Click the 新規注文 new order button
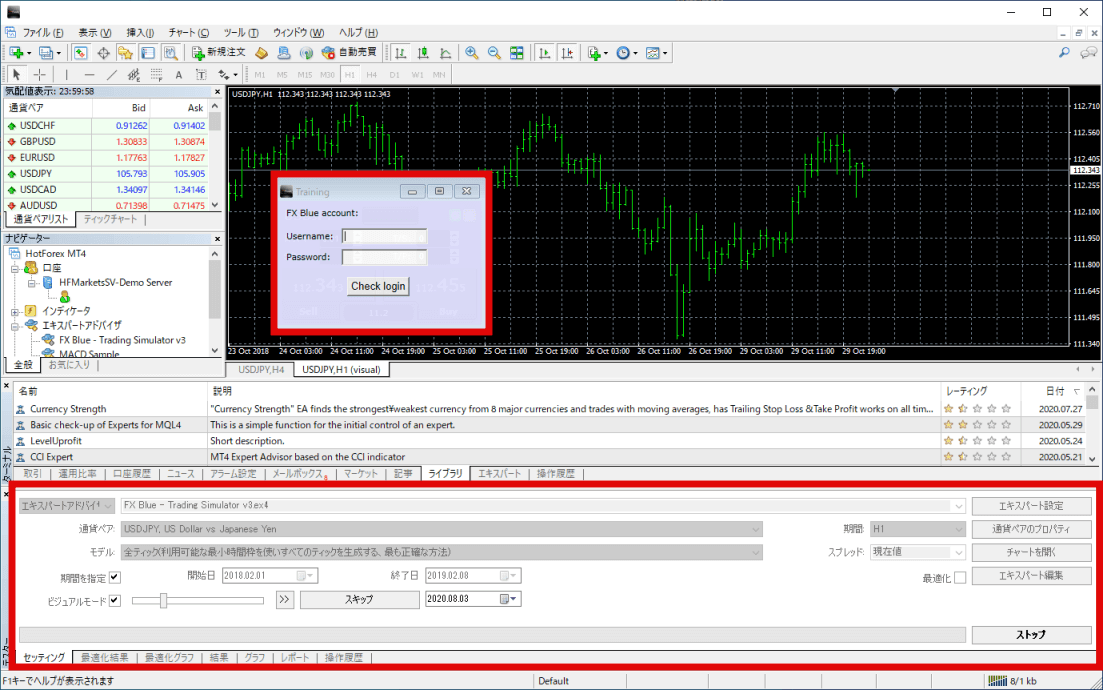This screenshot has width=1103, height=690. coord(219,53)
